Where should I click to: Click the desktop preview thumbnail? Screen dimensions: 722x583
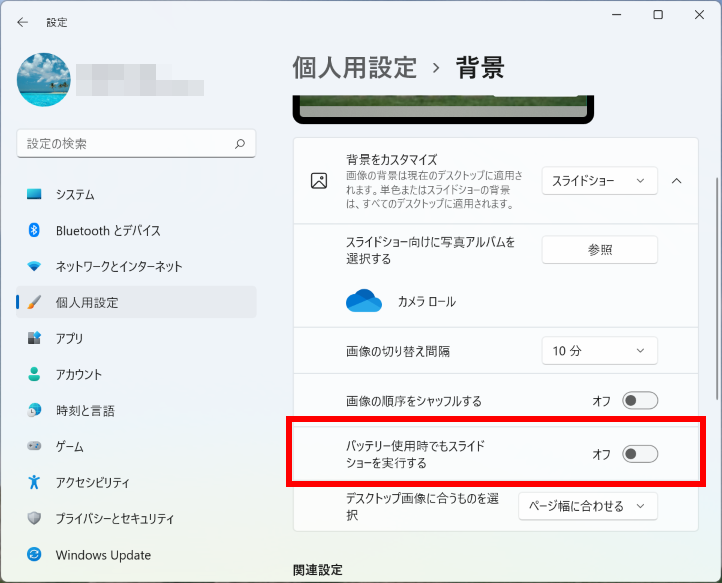443,109
